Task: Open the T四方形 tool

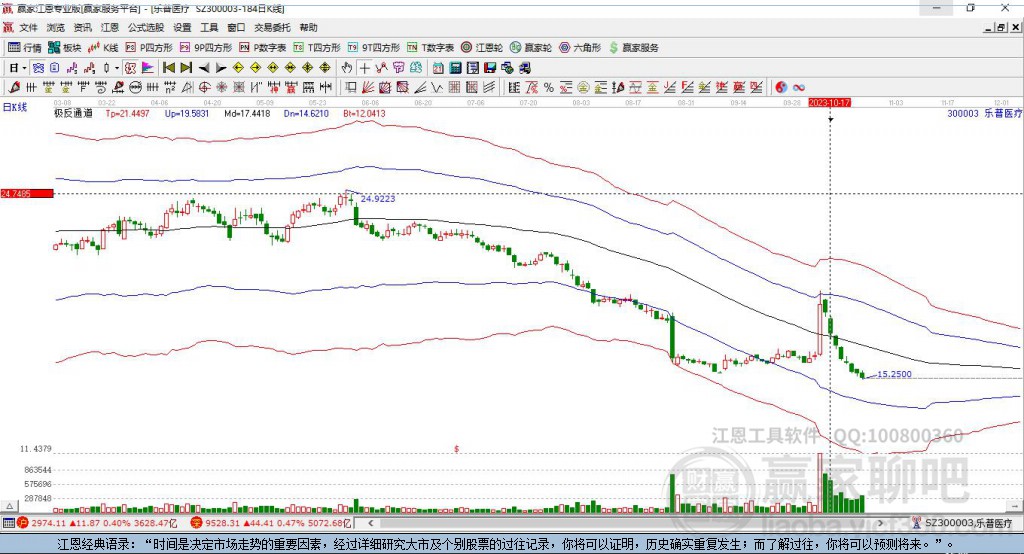Action: coord(317,48)
